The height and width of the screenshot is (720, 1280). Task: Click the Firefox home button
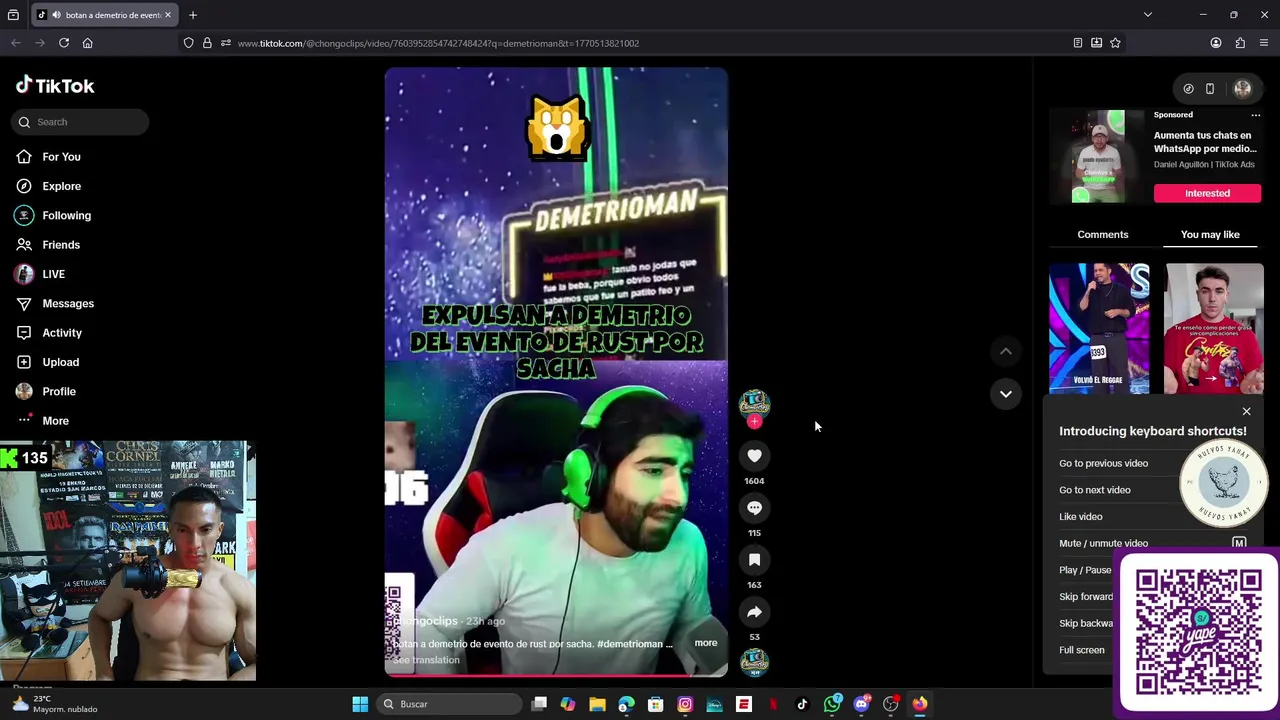(x=88, y=43)
